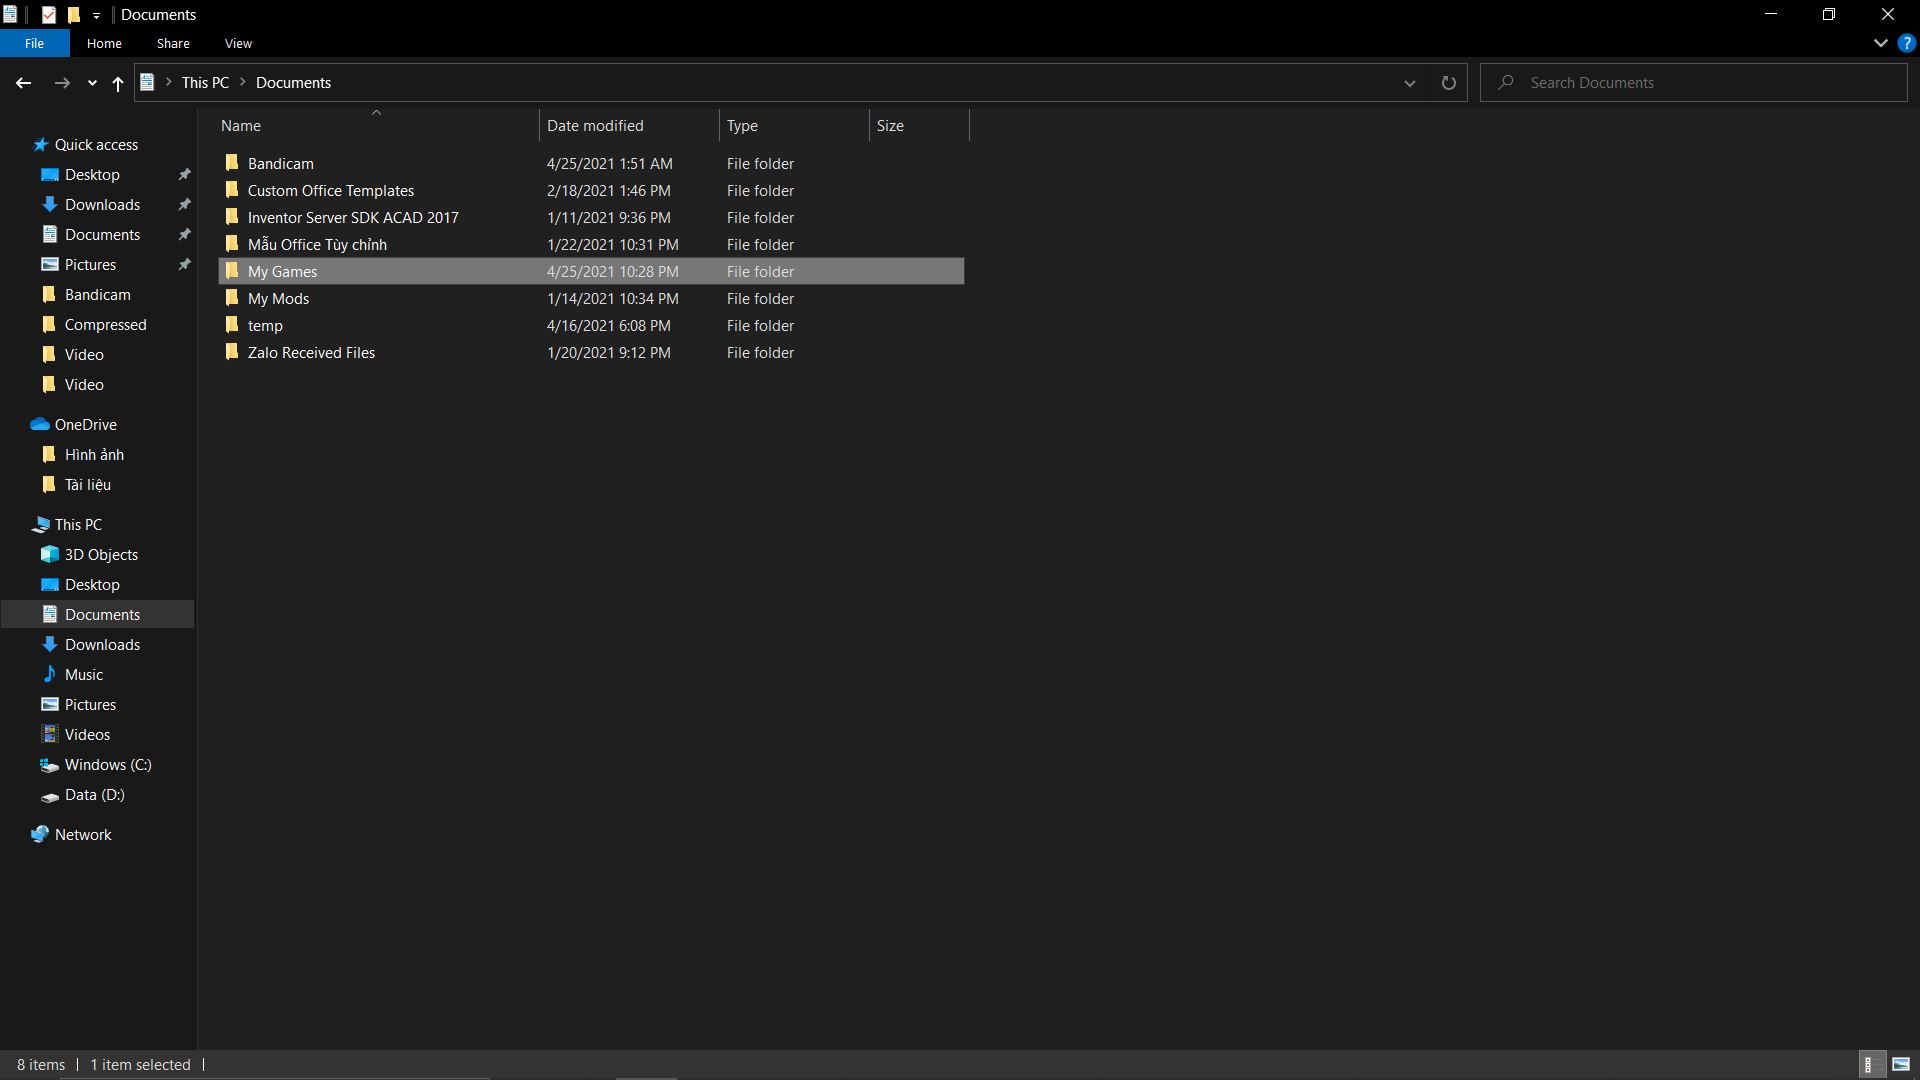The image size is (1920, 1080).
Task: Open the Music folder in sidebar
Action: click(x=83, y=674)
